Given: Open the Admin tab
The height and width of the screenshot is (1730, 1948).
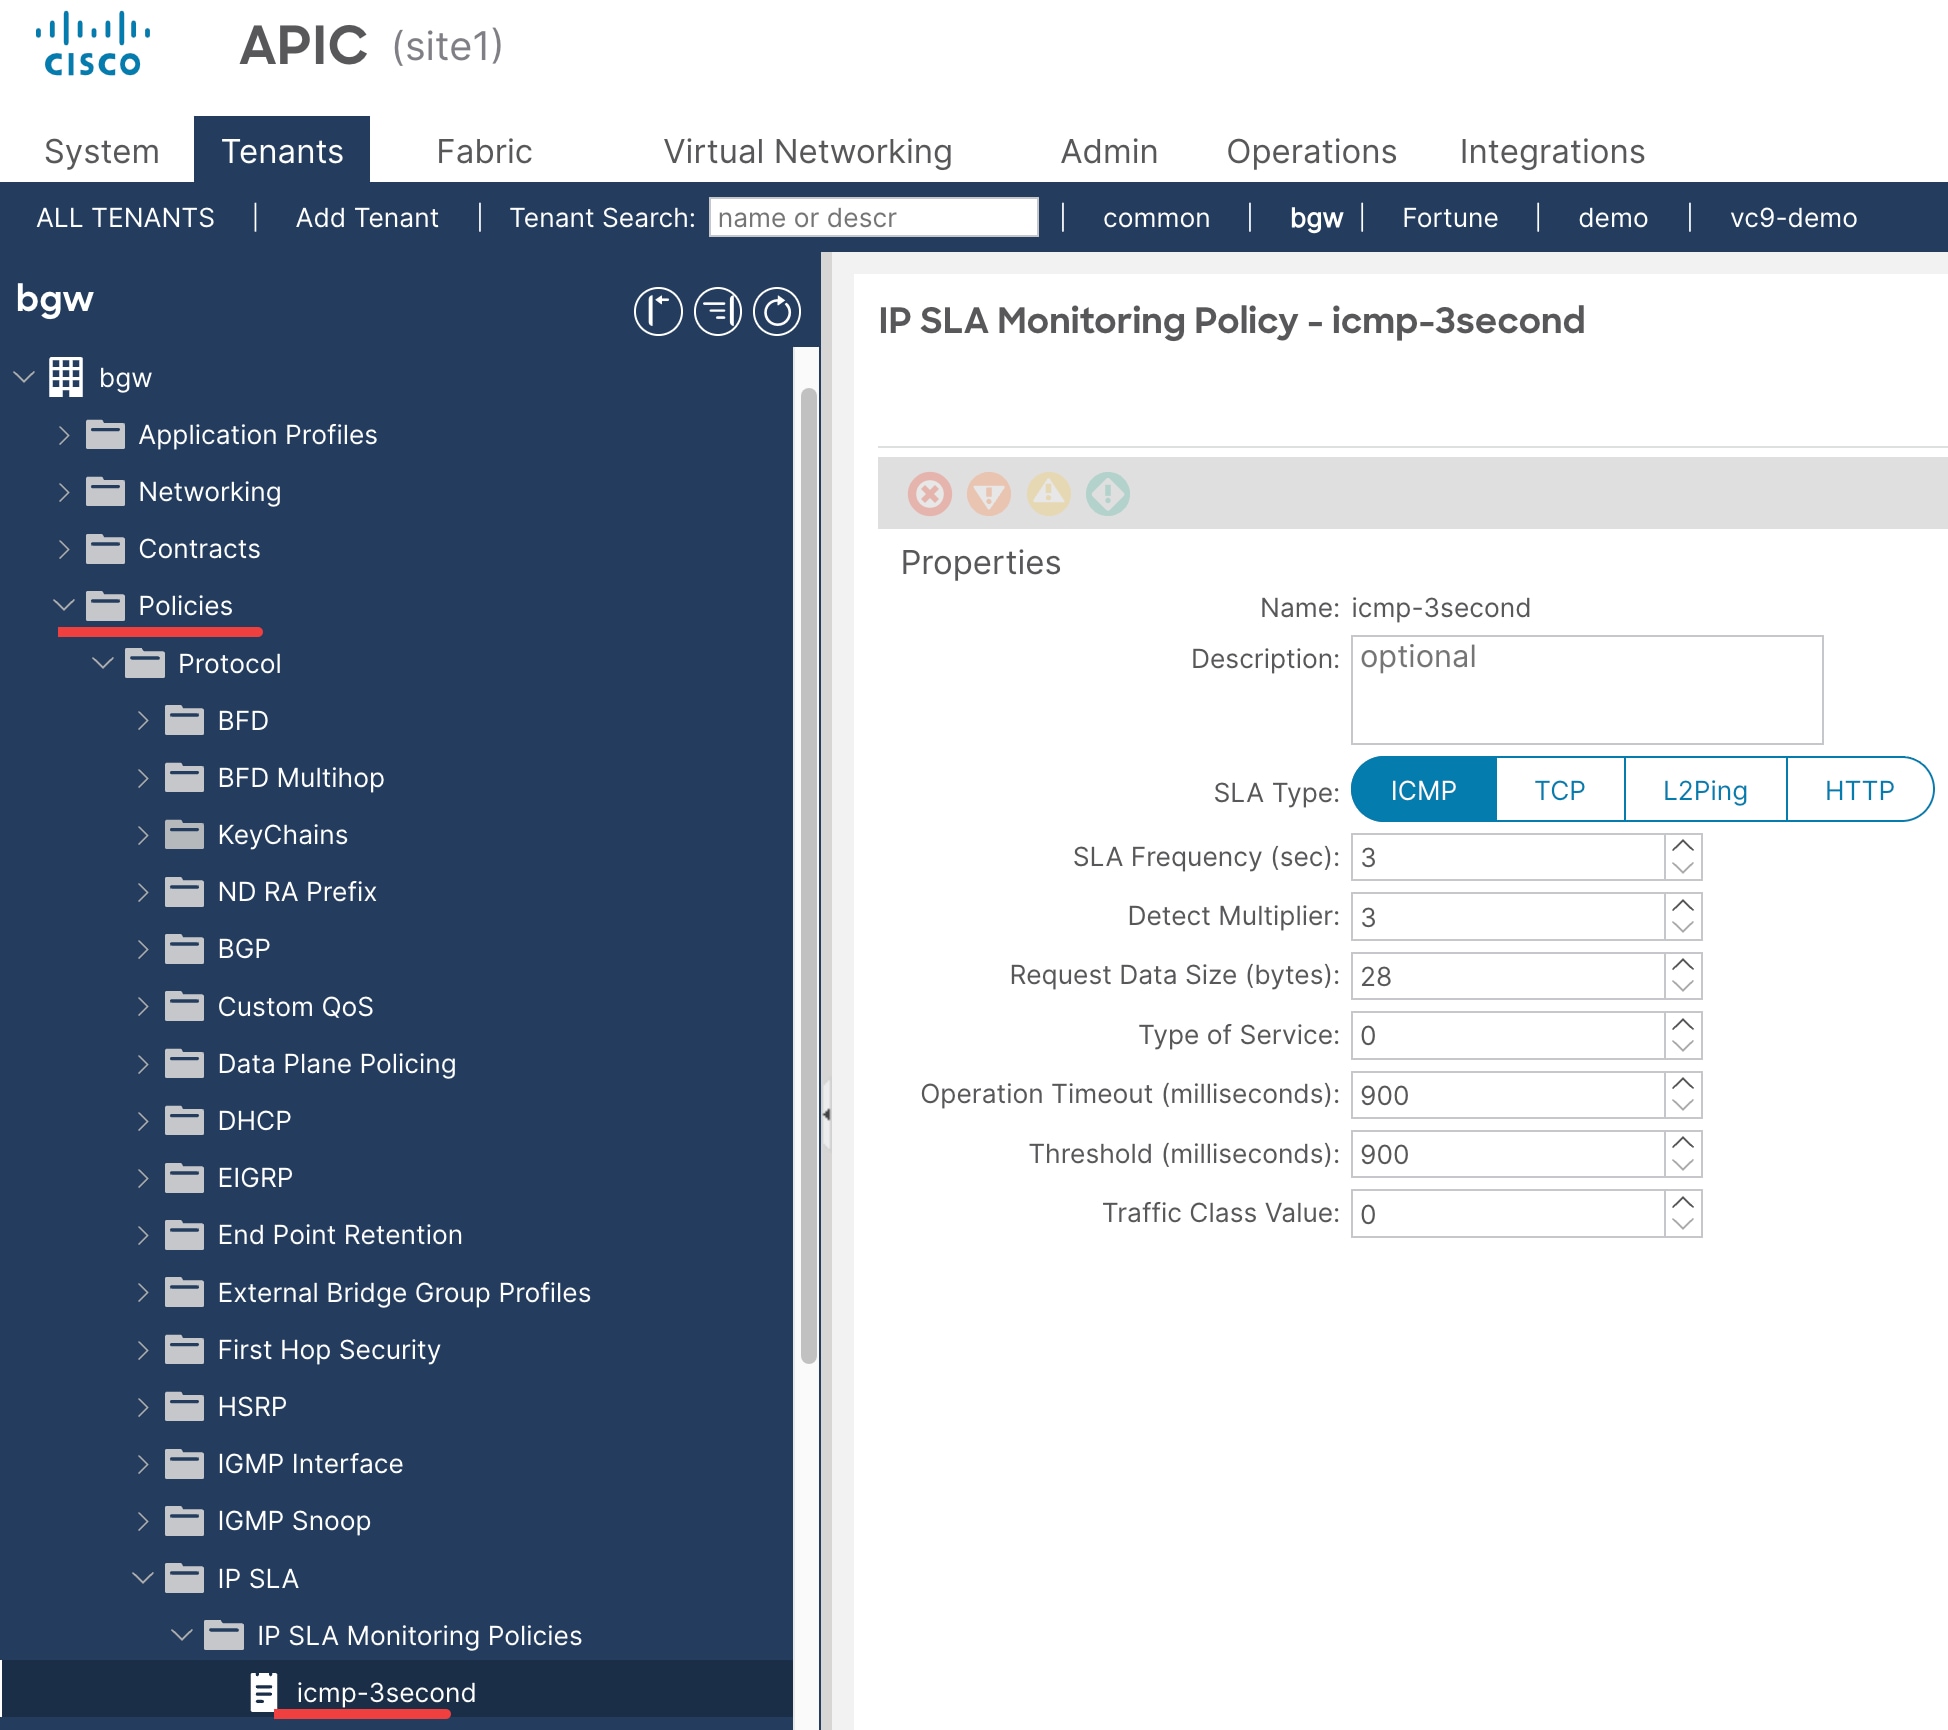Looking at the screenshot, I should pyautogui.click(x=1109, y=151).
